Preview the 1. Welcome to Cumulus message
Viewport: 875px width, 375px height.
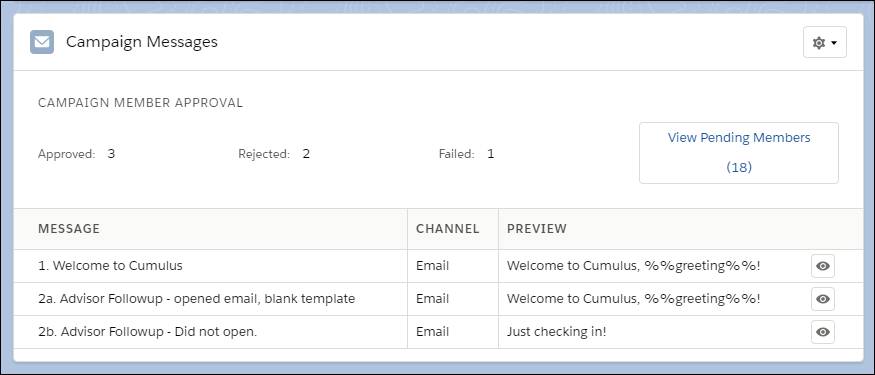tap(823, 266)
